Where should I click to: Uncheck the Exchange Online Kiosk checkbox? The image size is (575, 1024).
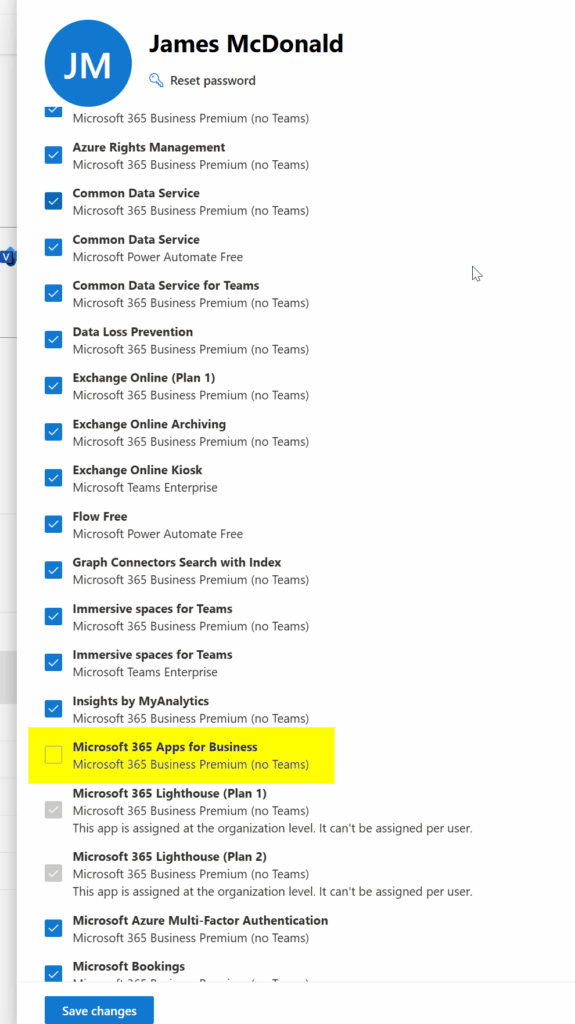54,478
